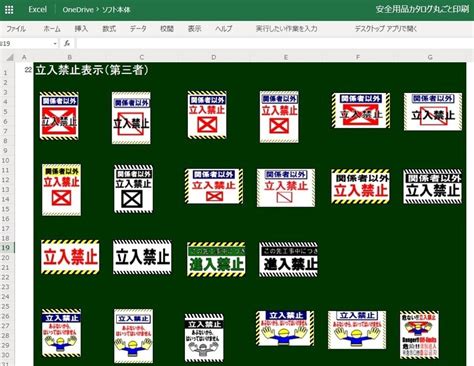Open the OneDrive breadcrumb link
The width and height of the screenshot is (474, 366).
pos(78,10)
